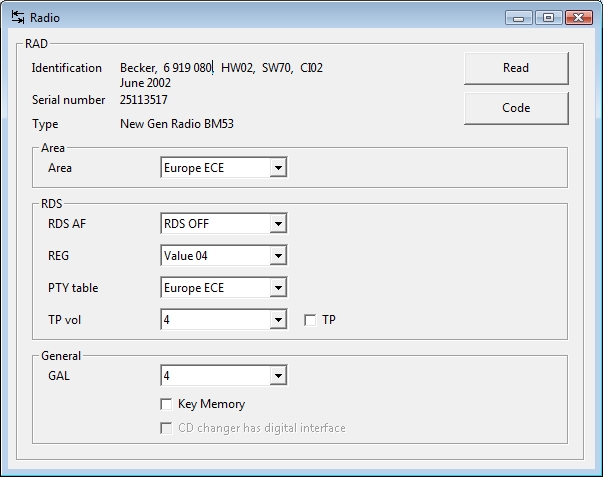
Task: Enable the TP checkbox
Action: [310, 320]
